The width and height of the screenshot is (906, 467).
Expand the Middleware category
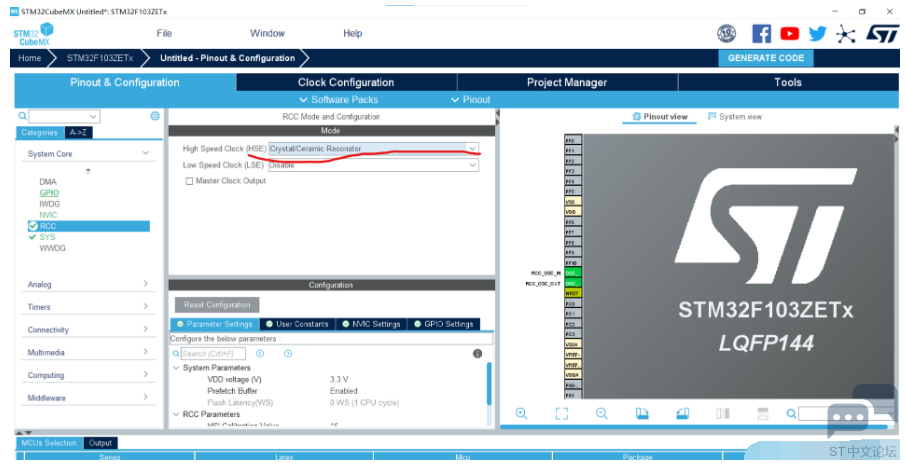pos(146,397)
